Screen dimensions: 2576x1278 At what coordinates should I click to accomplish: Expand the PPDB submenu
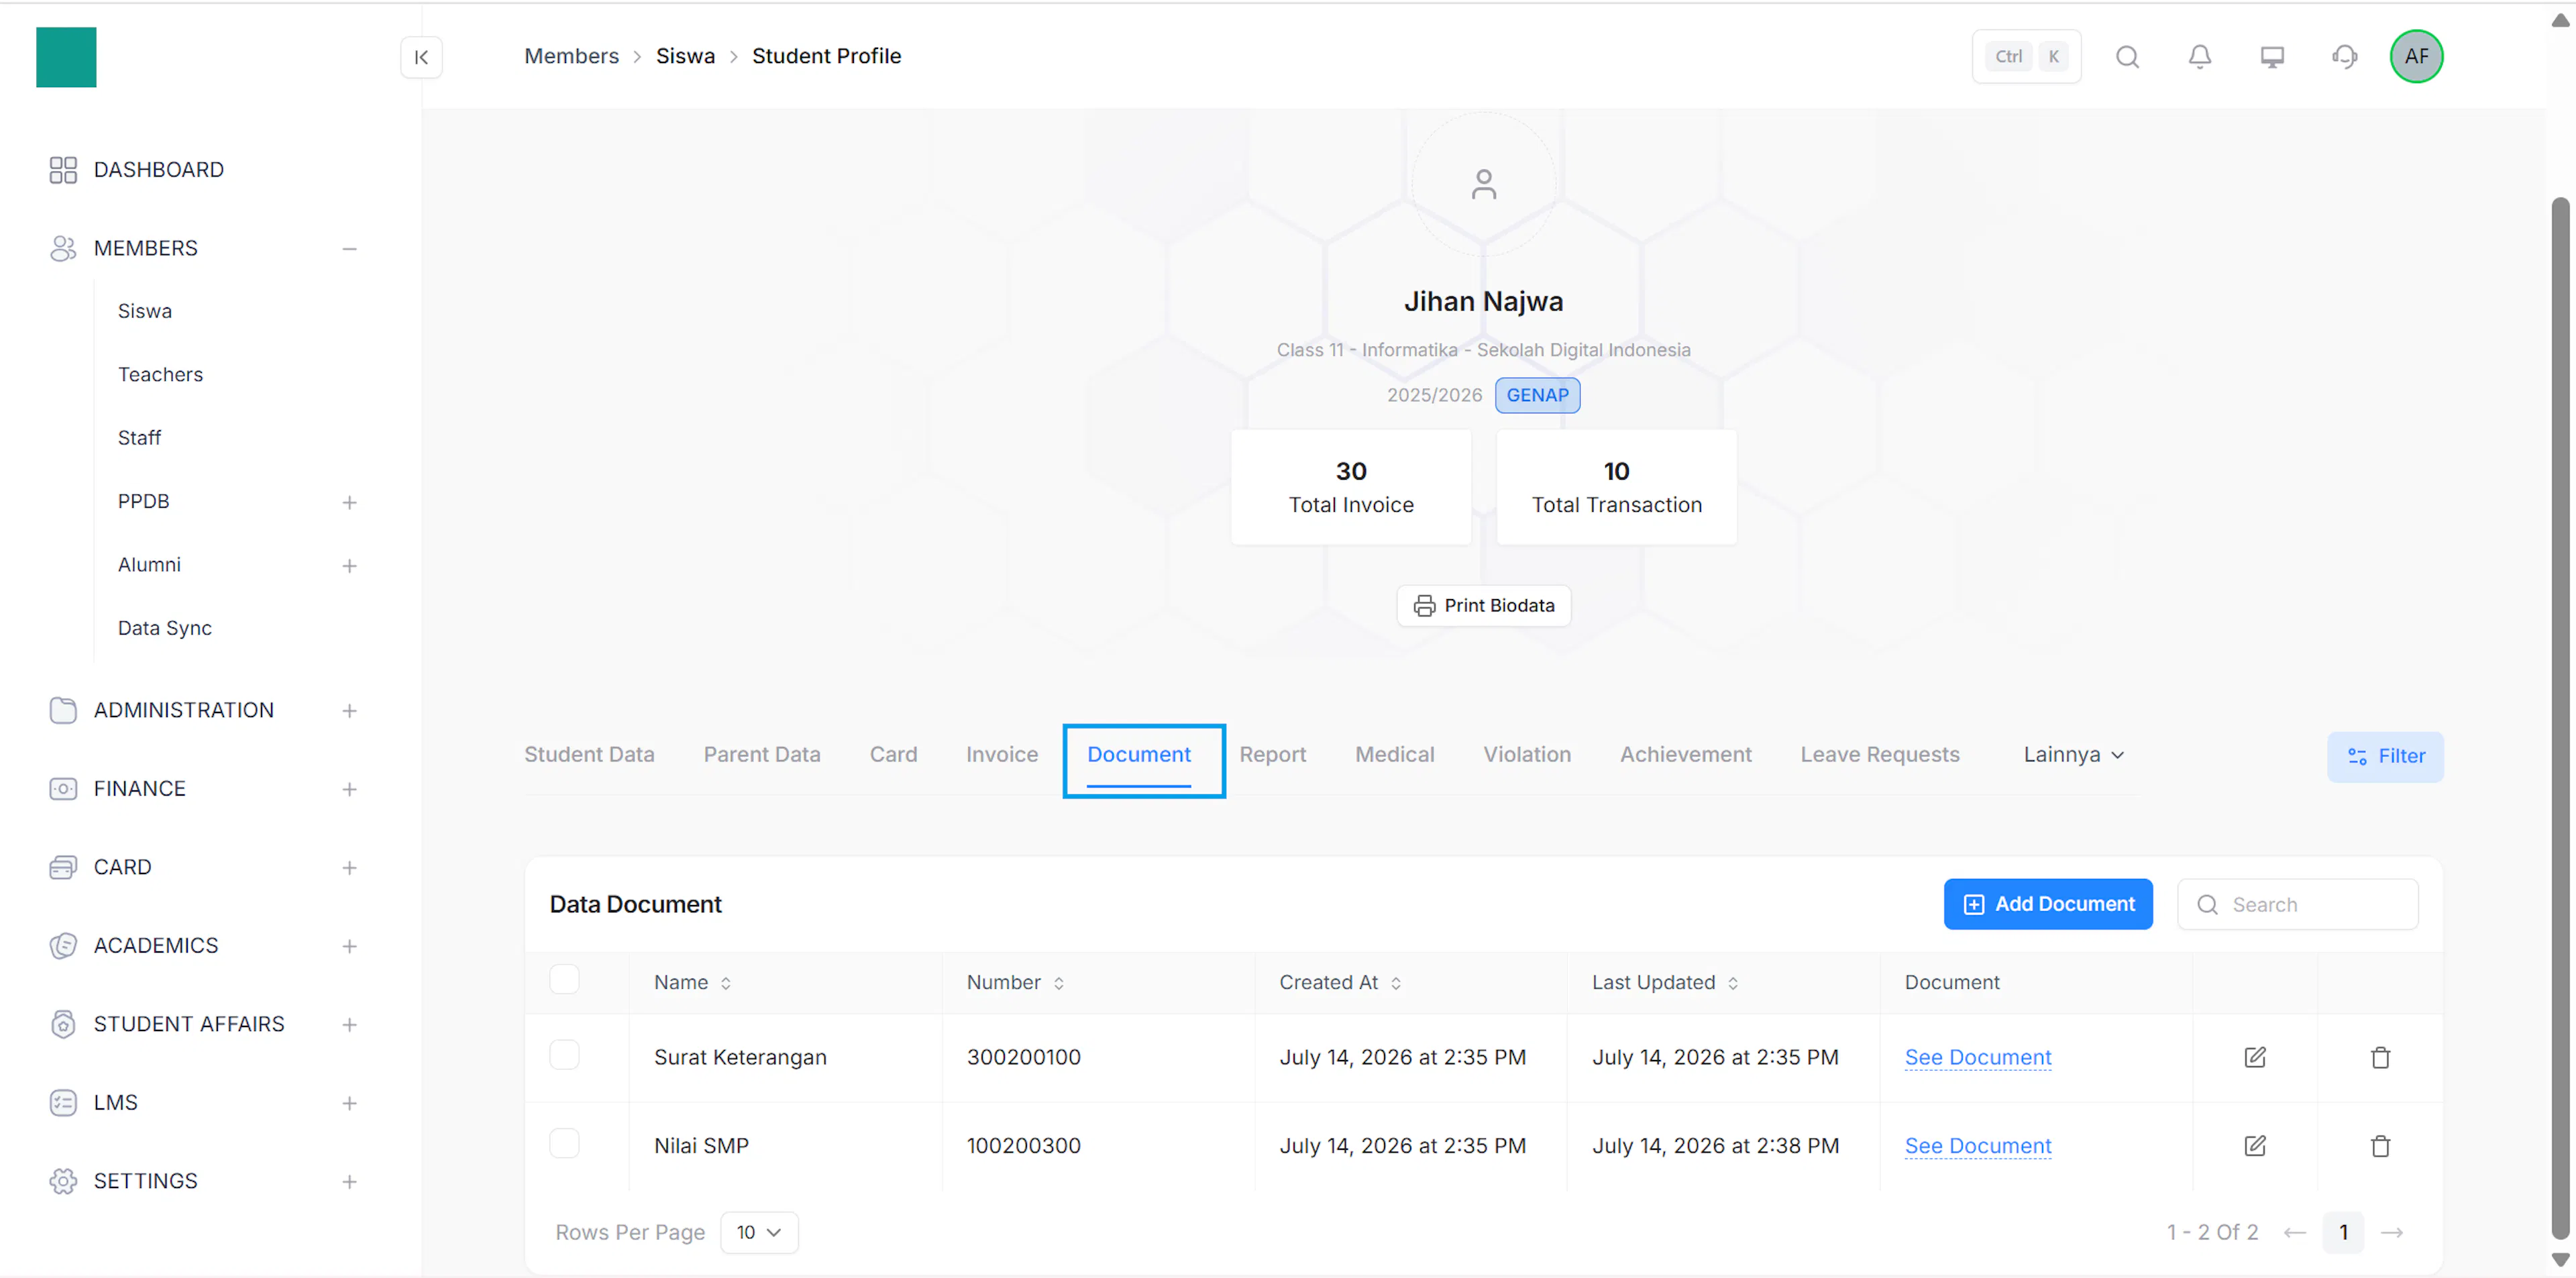coord(349,502)
